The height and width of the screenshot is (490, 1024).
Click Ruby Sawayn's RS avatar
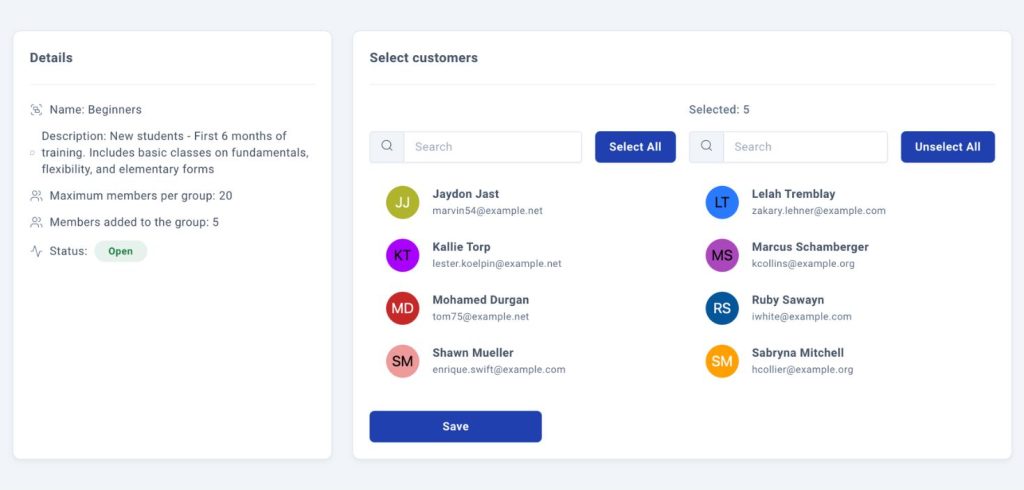click(722, 308)
